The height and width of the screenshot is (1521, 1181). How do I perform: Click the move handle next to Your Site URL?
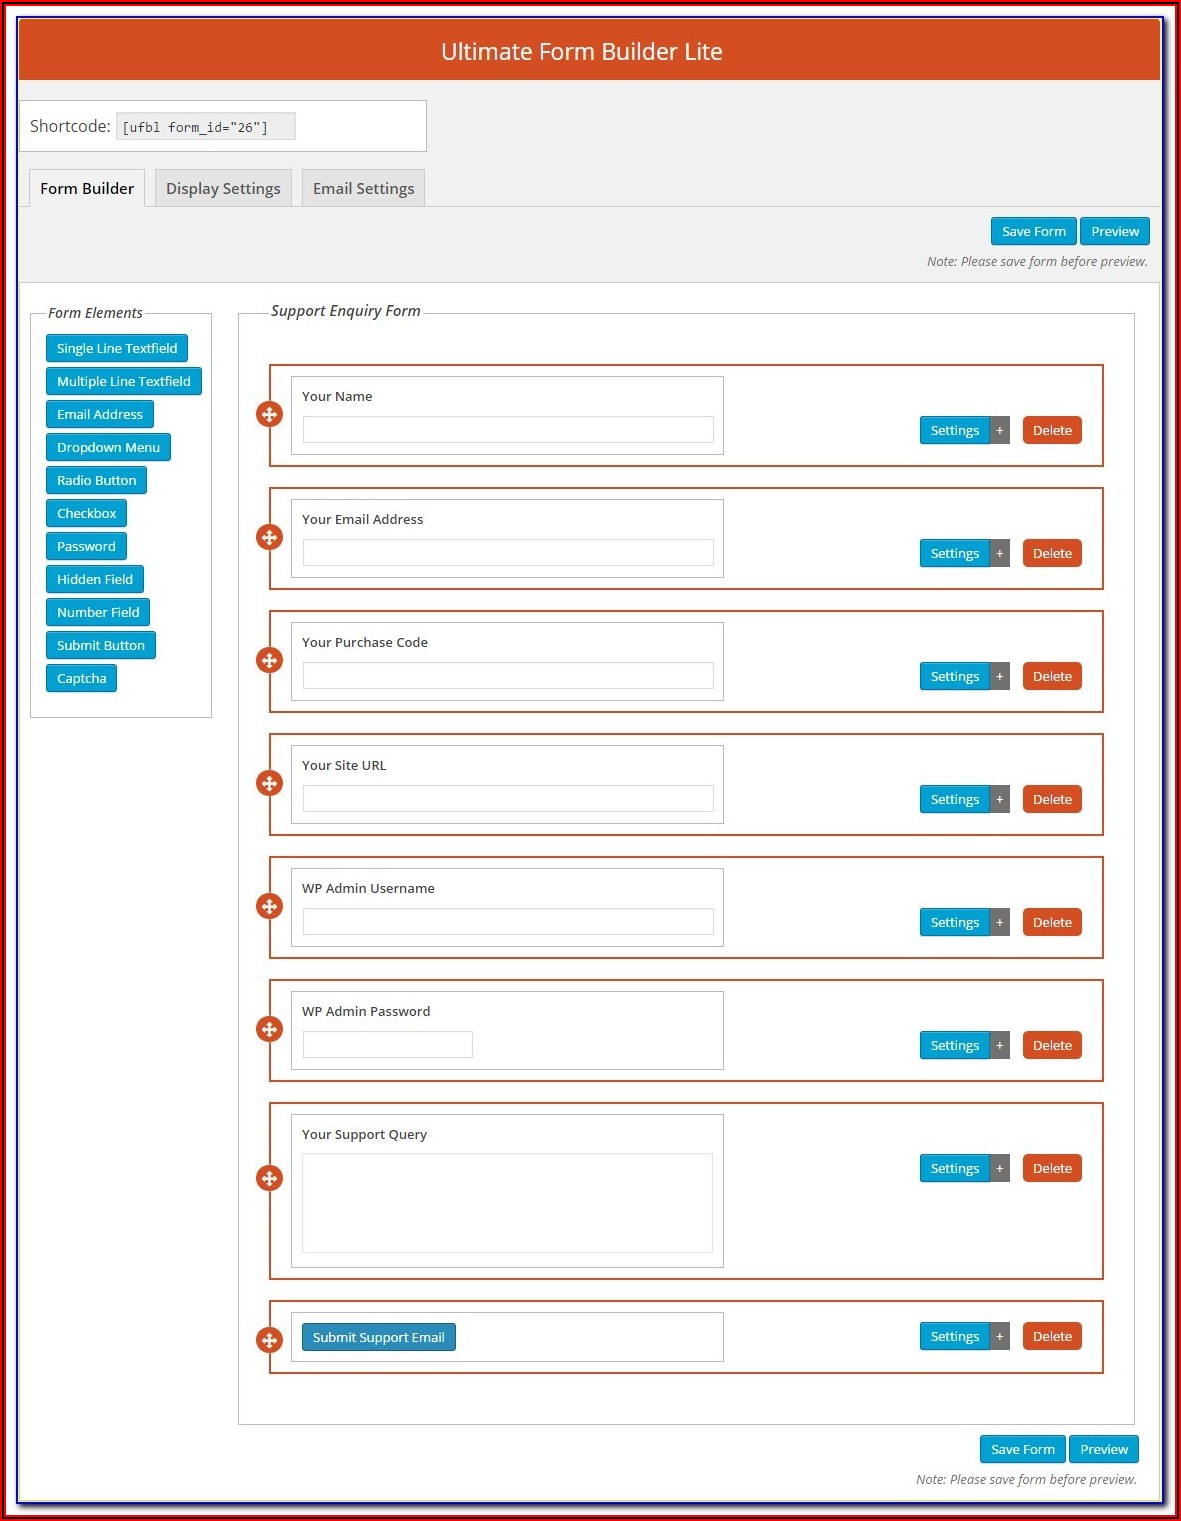269,783
